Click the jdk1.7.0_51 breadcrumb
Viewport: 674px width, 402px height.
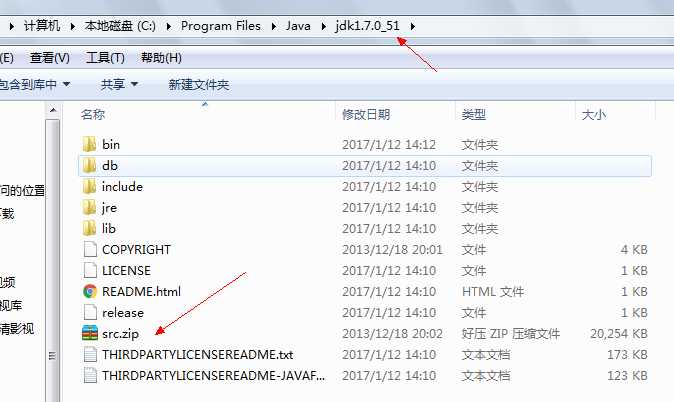tap(368, 26)
